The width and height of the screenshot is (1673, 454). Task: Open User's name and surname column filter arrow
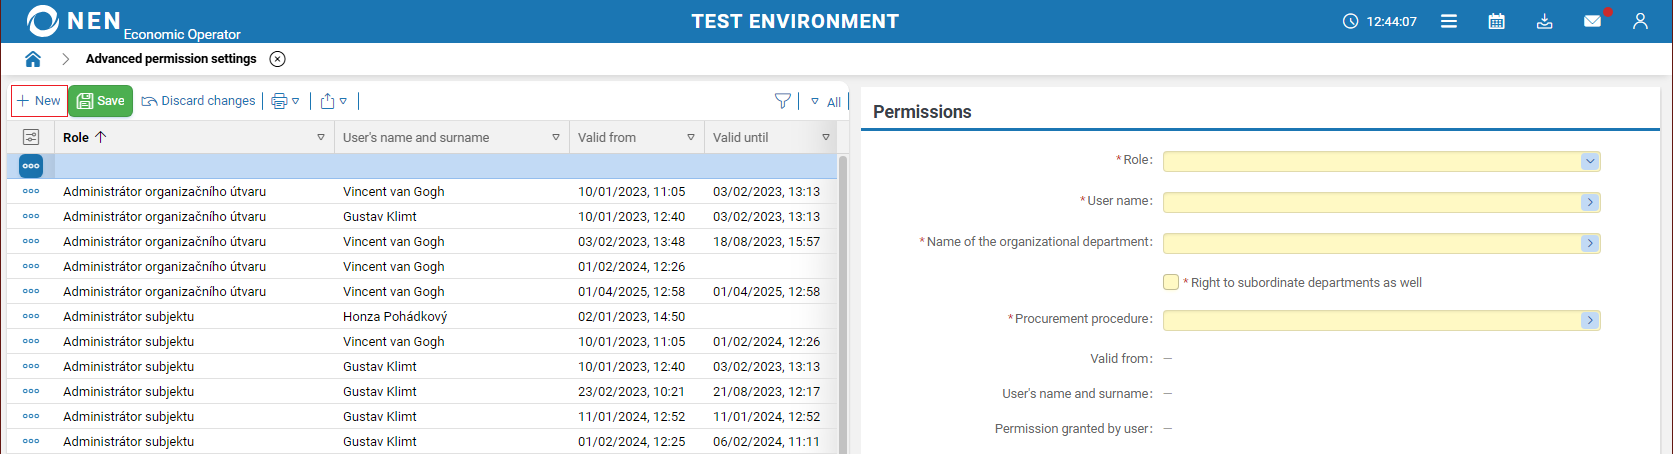tap(556, 137)
